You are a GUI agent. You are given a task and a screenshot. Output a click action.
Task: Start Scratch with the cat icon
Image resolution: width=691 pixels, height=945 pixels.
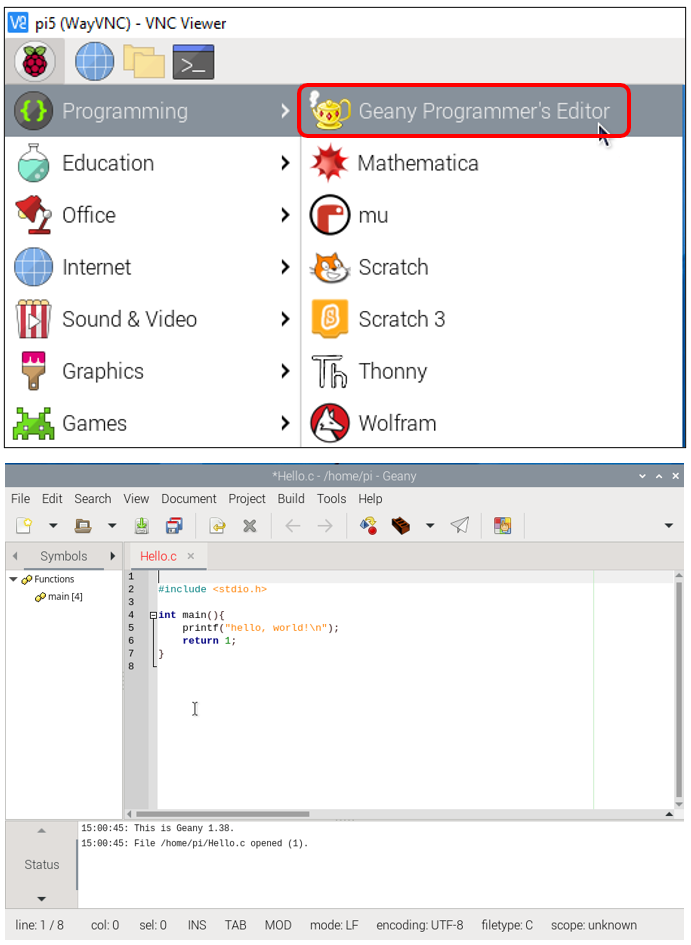pyautogui.click(x=369, y=267)
